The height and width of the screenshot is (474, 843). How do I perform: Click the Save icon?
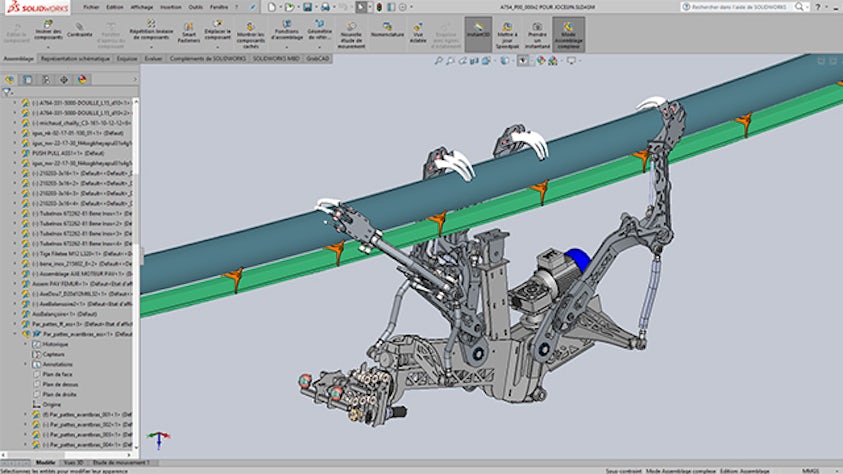click(308, 7)
